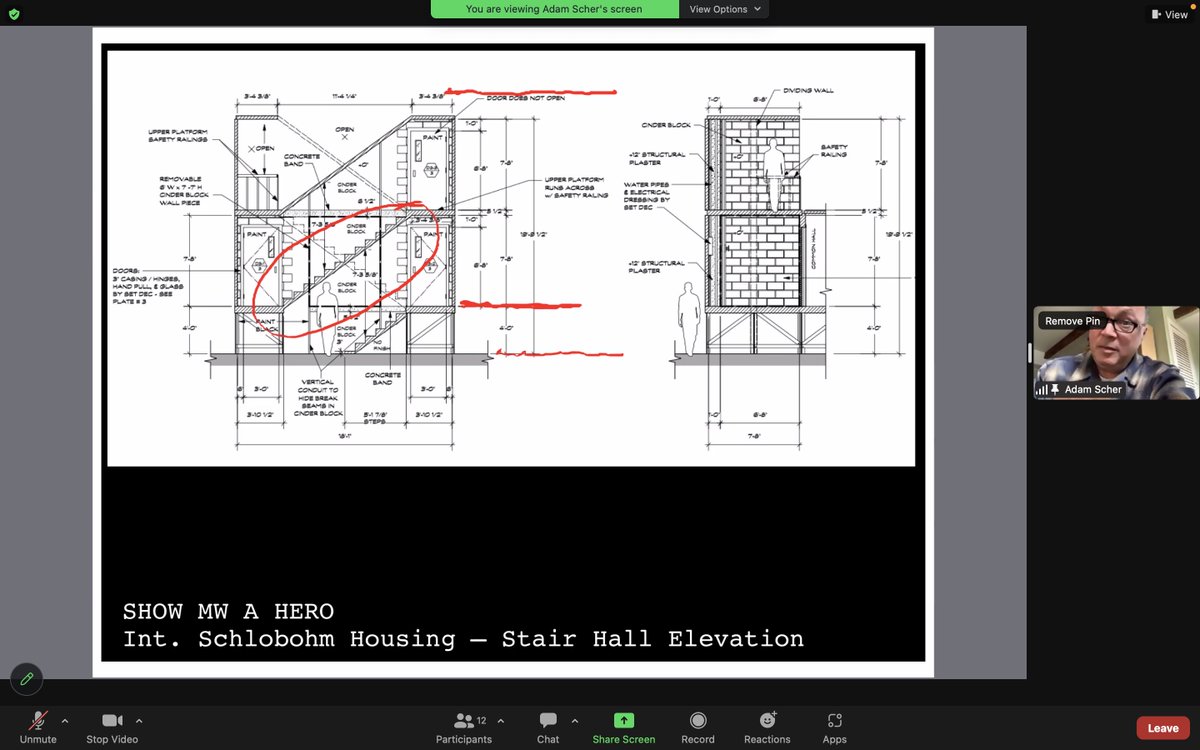
Task: Leave the meeting
Action: (x=1163, y=728)
